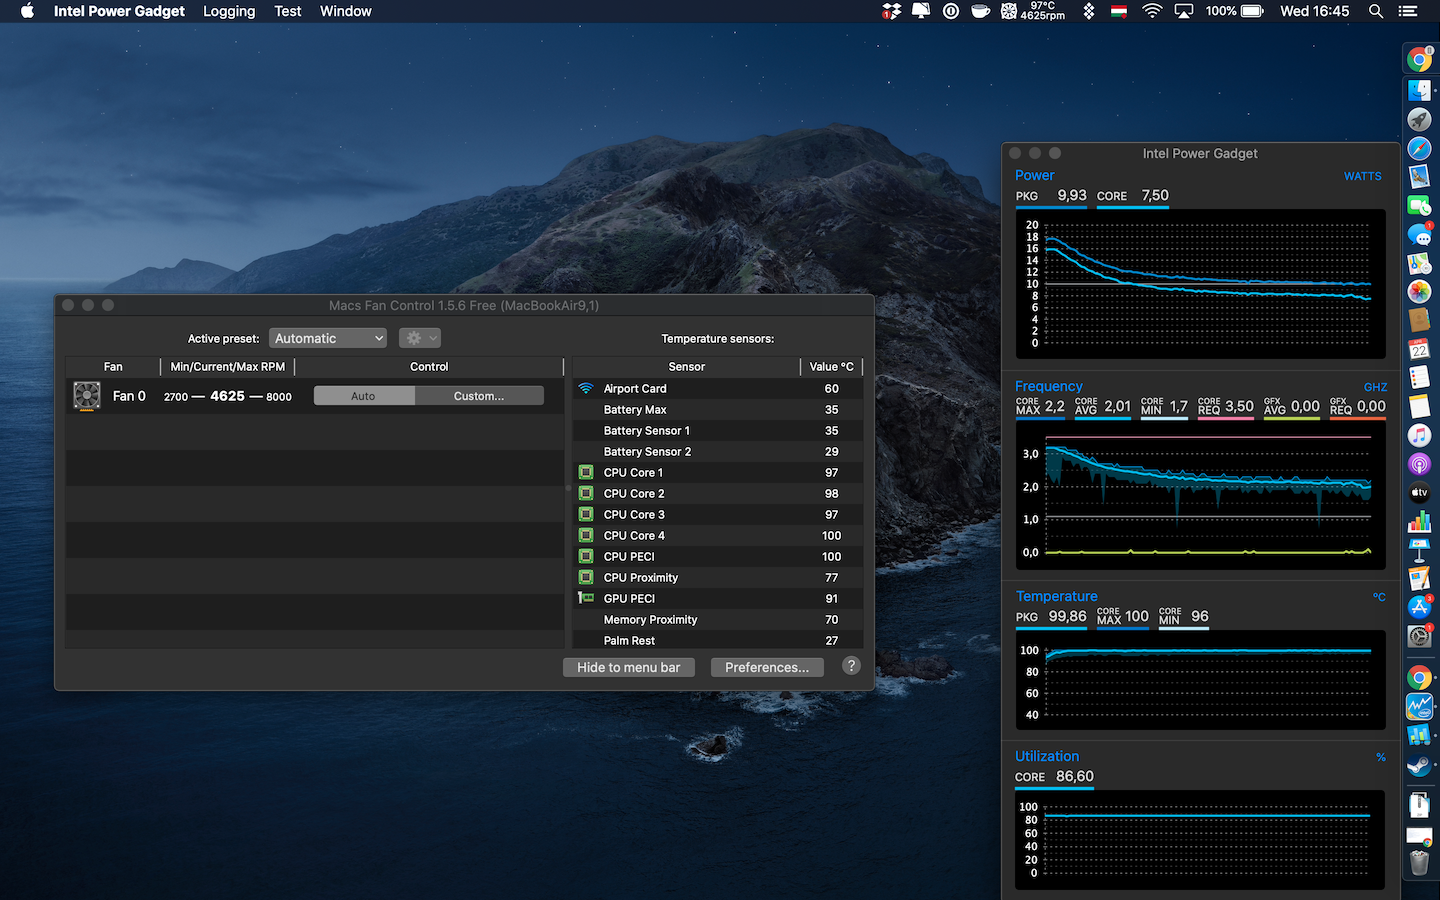Open Photos from the Dock
The width and height of the screenshot is (1440, 900).
pos(1419,292)
